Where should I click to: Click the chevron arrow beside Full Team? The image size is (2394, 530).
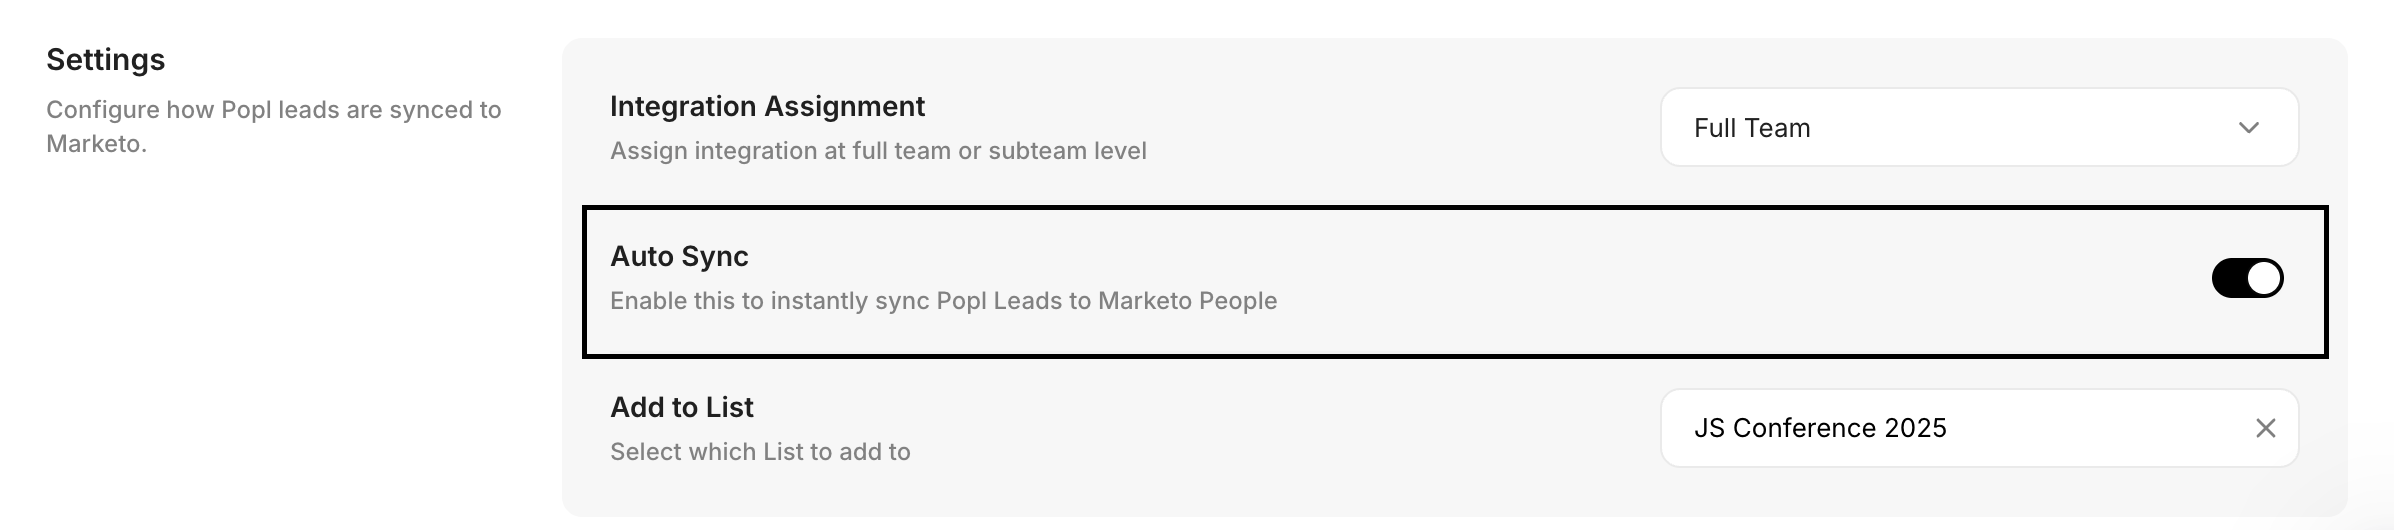2248,128
